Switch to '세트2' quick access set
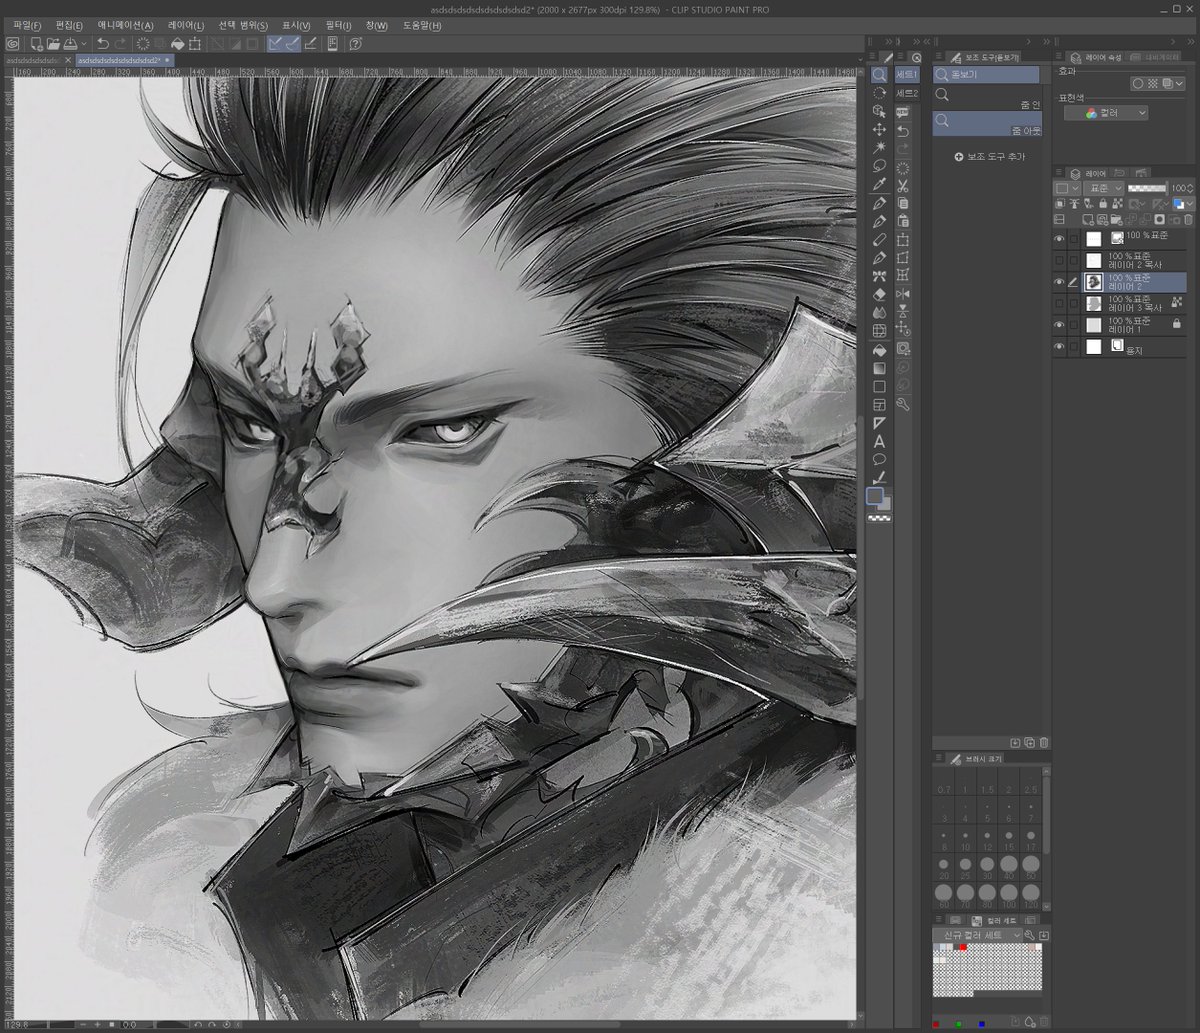The height and width of the screenshot is (1033, 1200). (x=906, y=93)
